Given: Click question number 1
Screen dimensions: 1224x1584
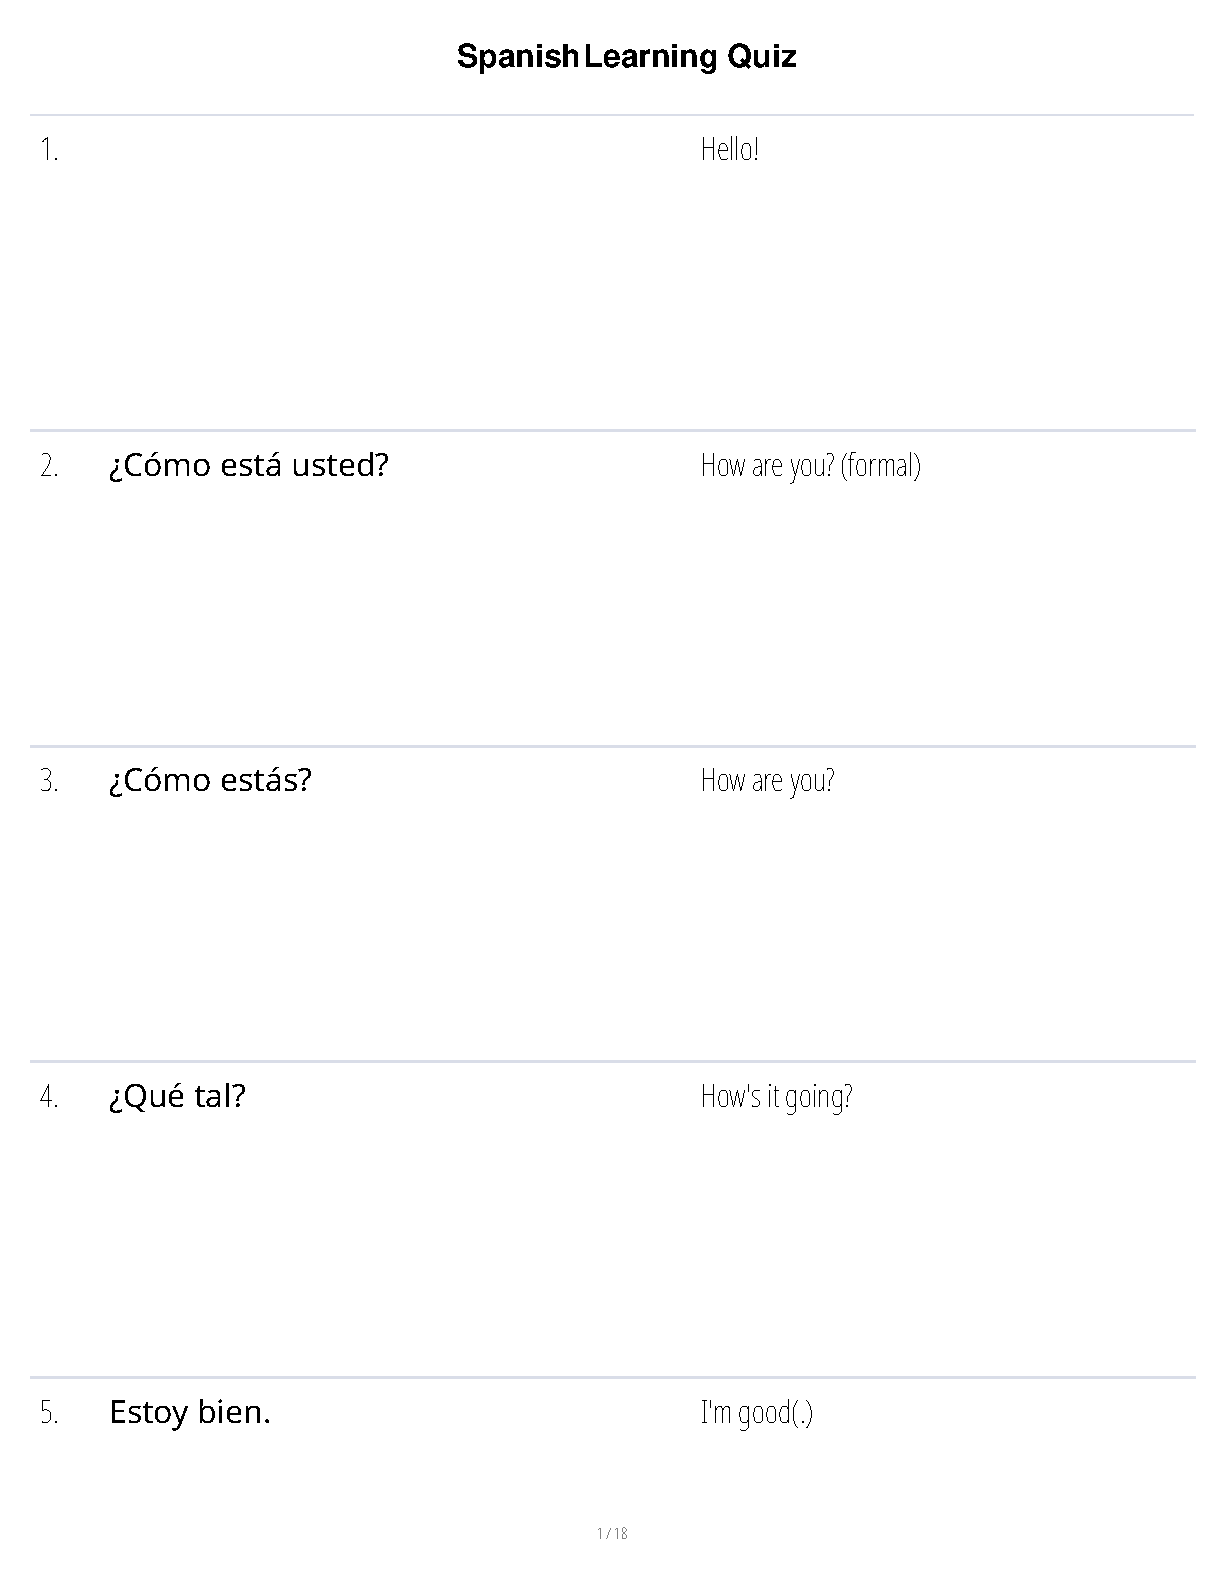Looking at the screenshot, I should [x=49, y=150].
